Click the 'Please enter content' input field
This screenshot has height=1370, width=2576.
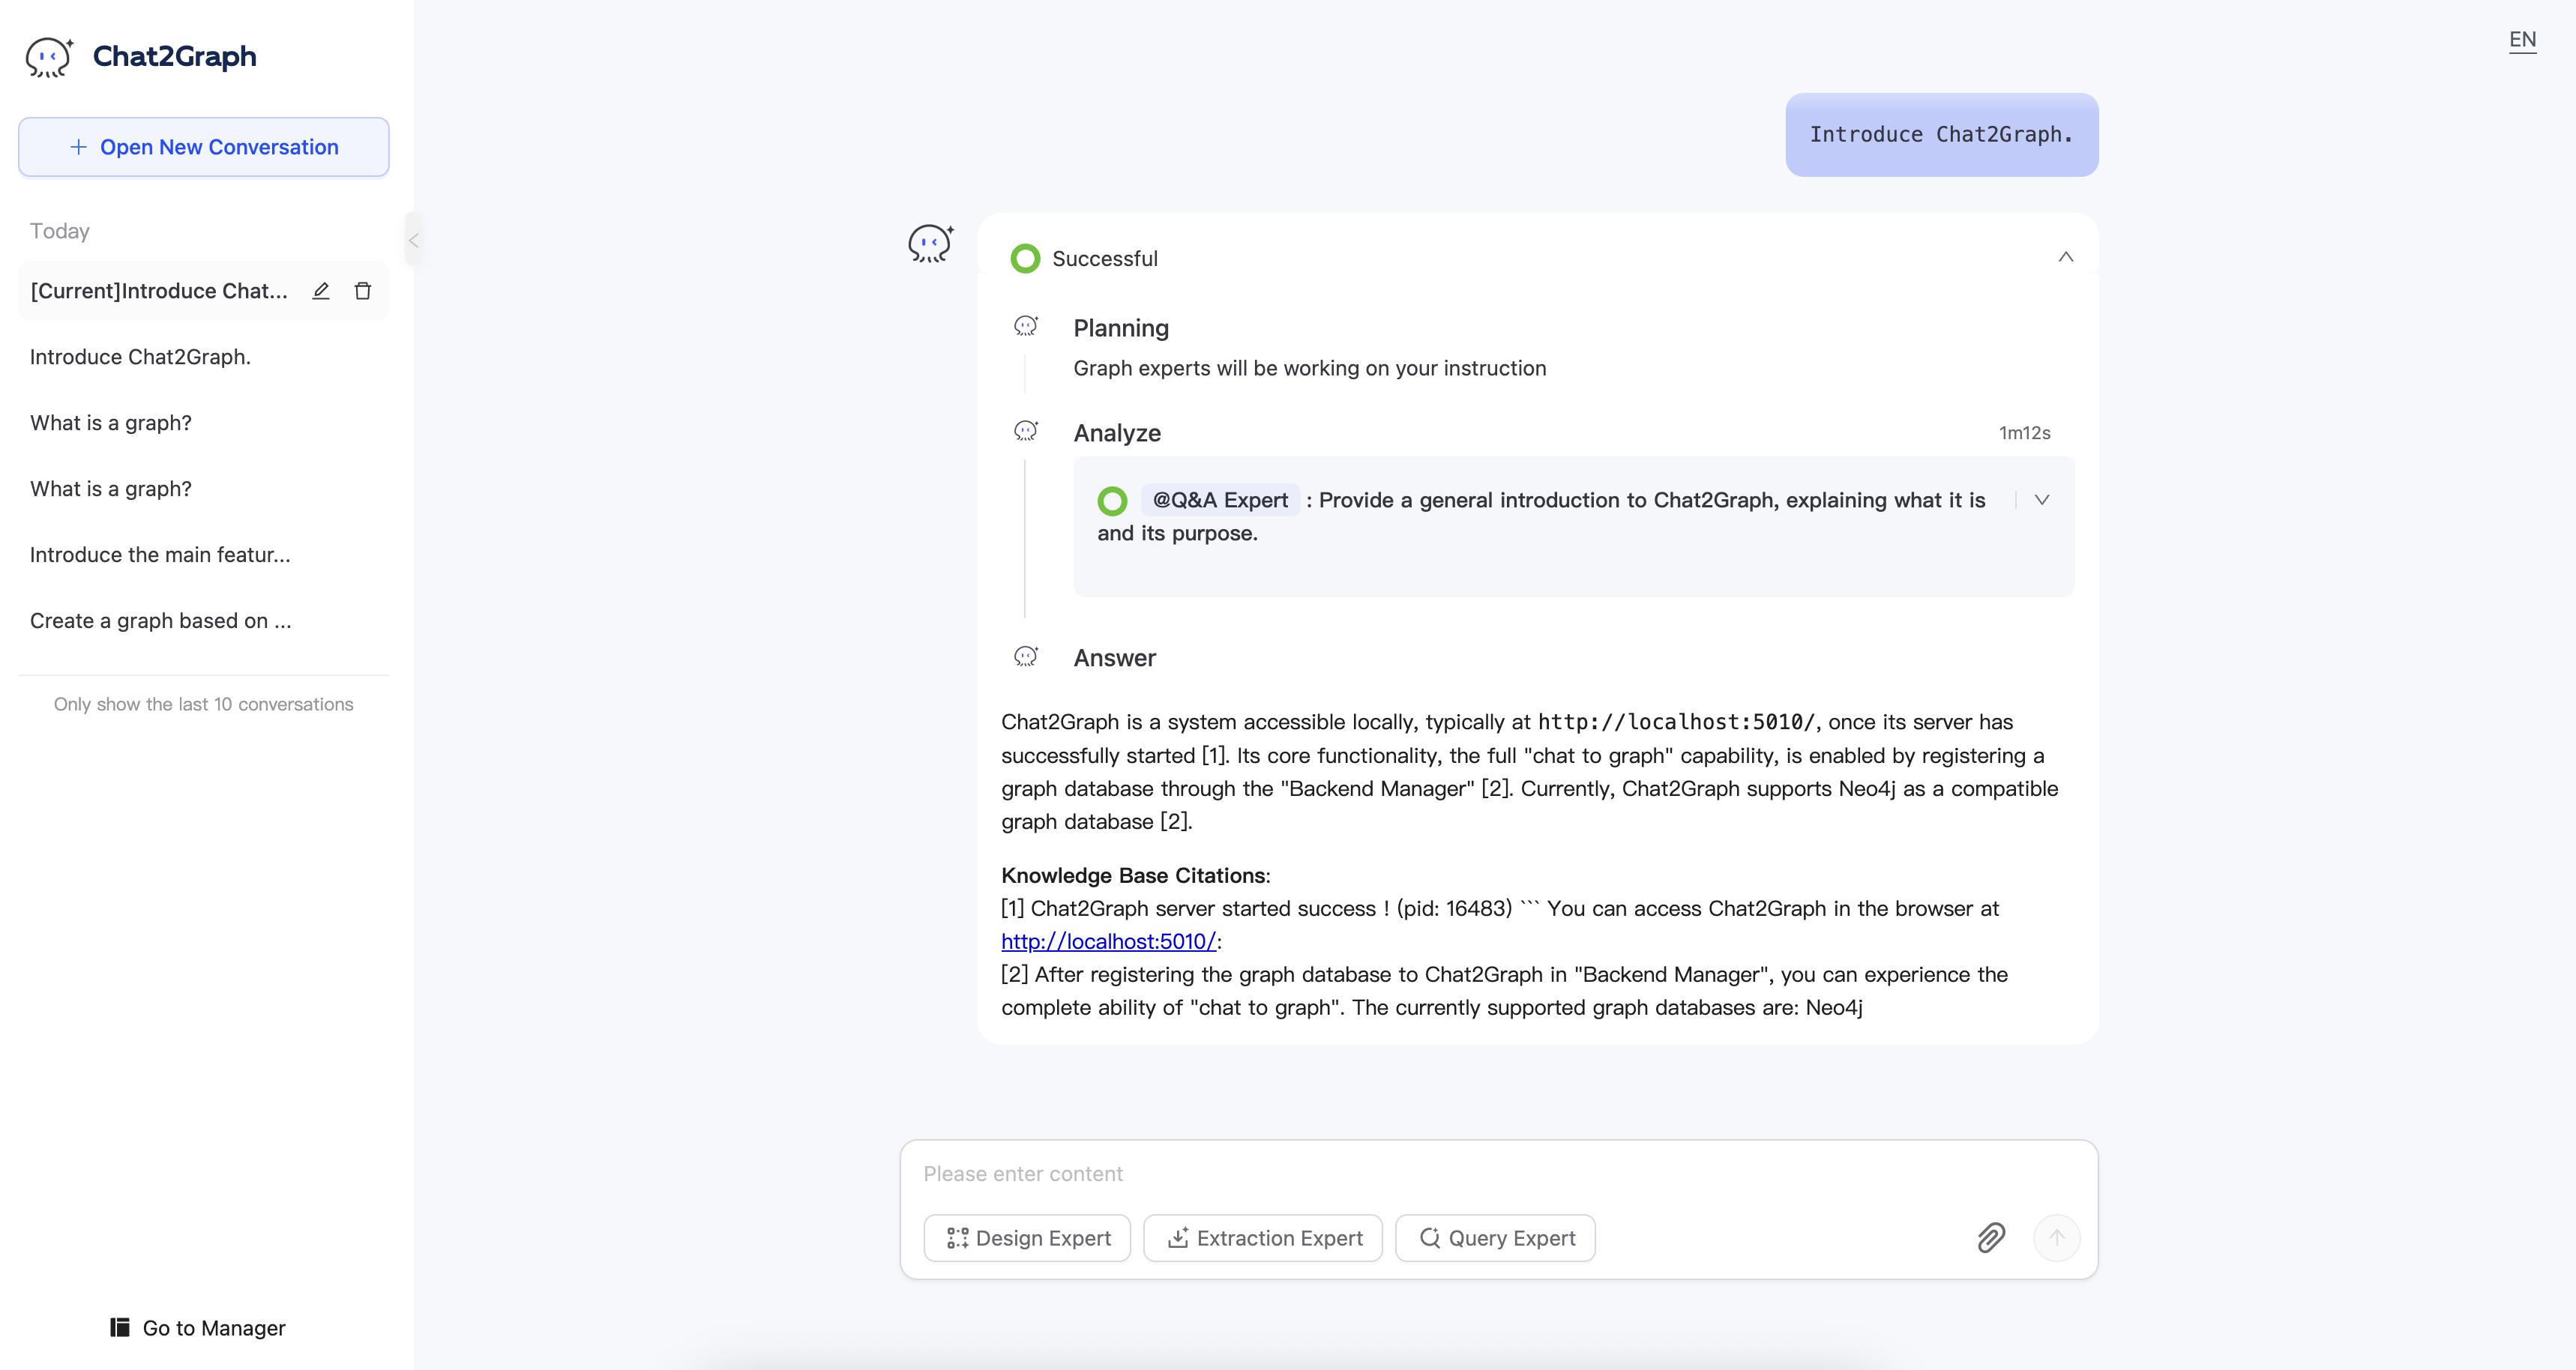[1440, 1173]
